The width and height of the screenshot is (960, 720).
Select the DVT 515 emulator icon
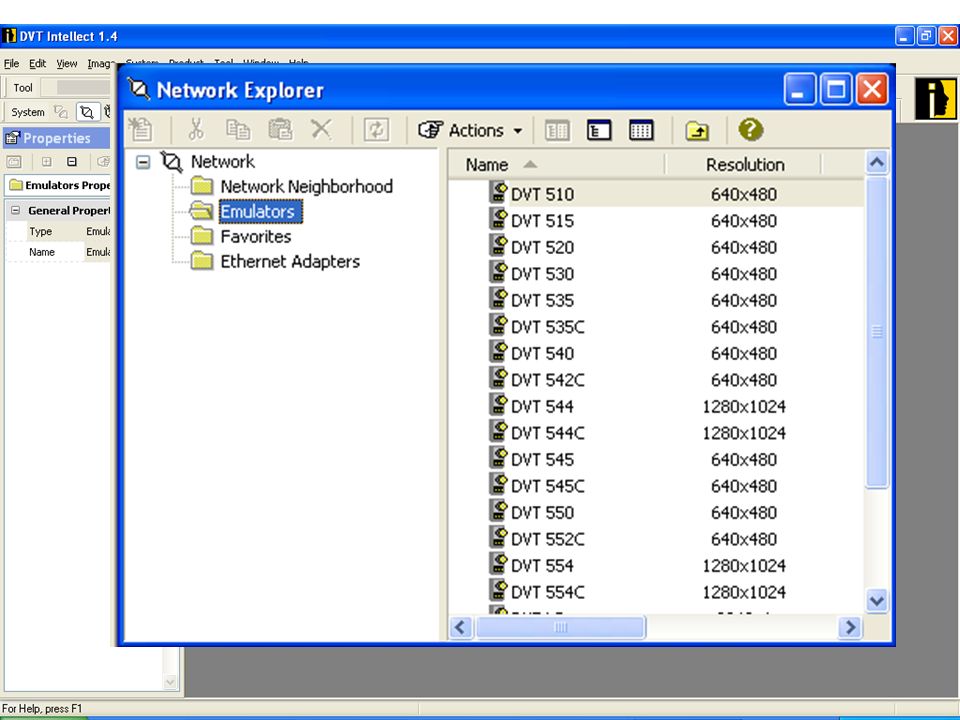pos(499,219)
